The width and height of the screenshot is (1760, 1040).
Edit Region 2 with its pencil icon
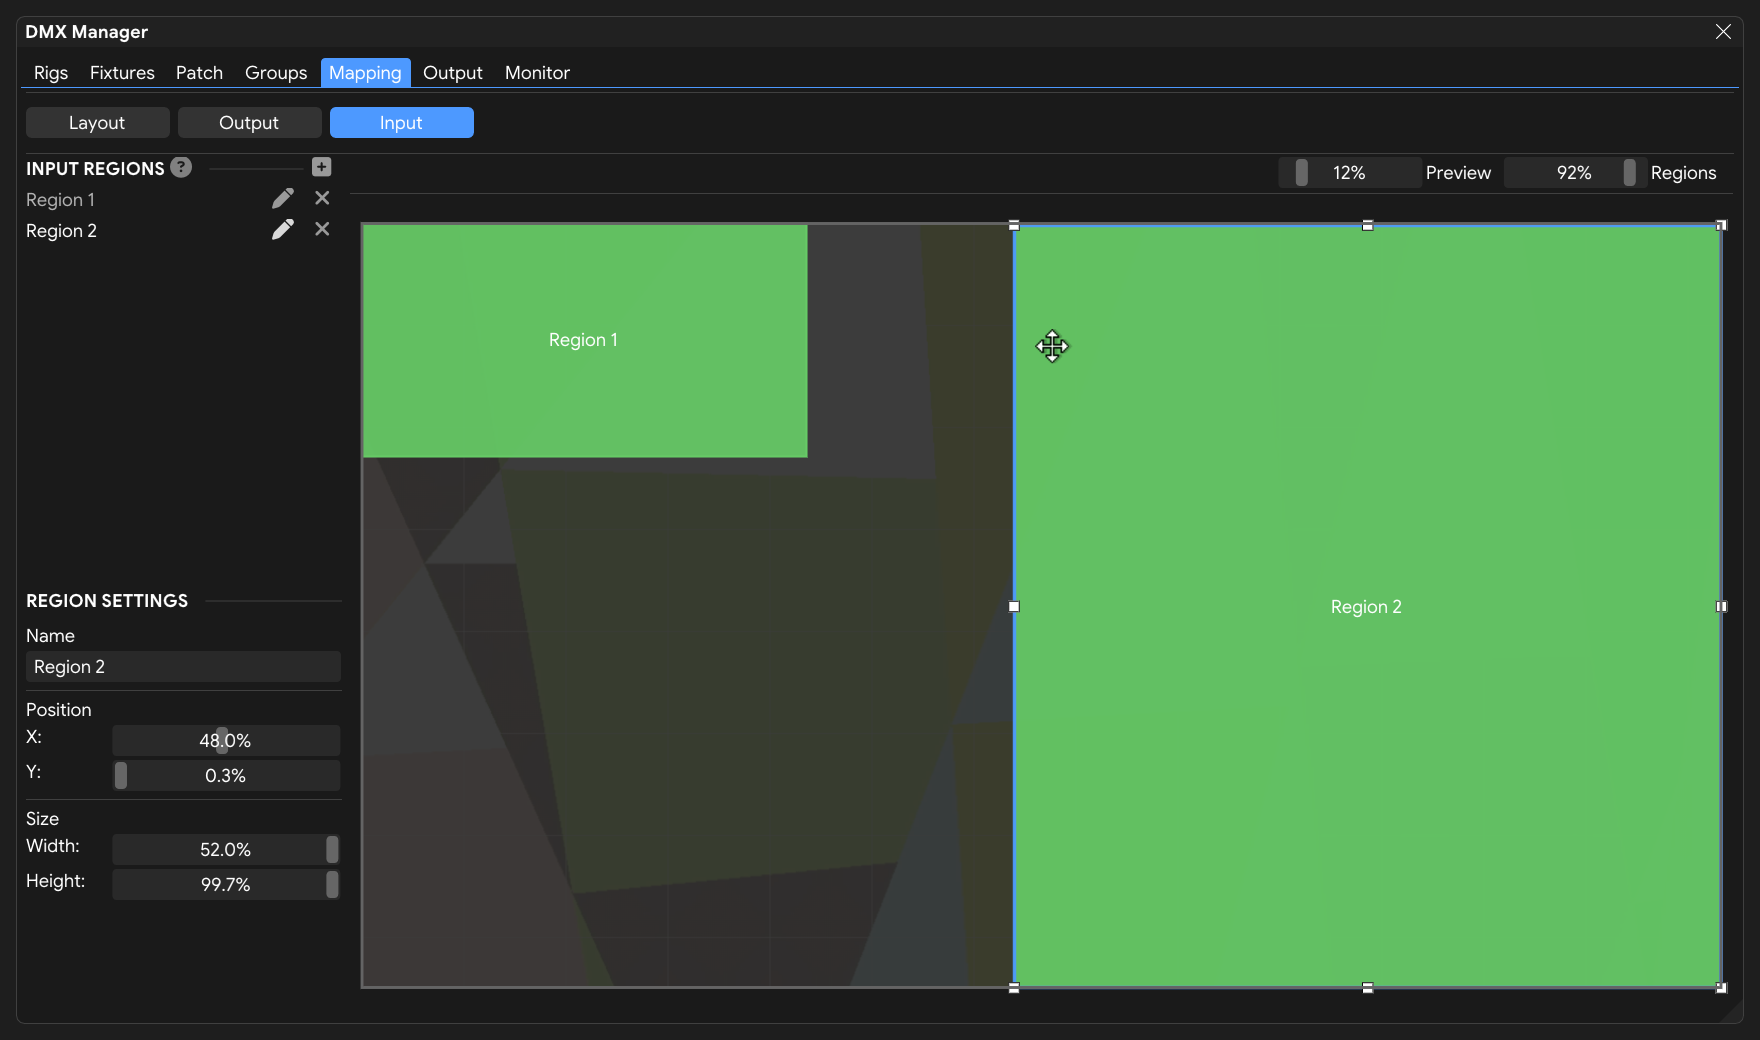tap(283, 230)
